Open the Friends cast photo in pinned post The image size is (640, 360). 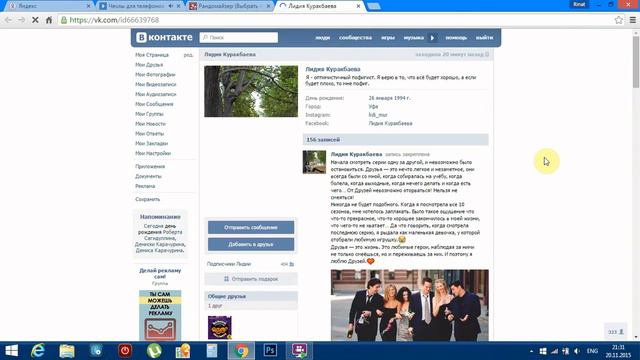[409, 305]
